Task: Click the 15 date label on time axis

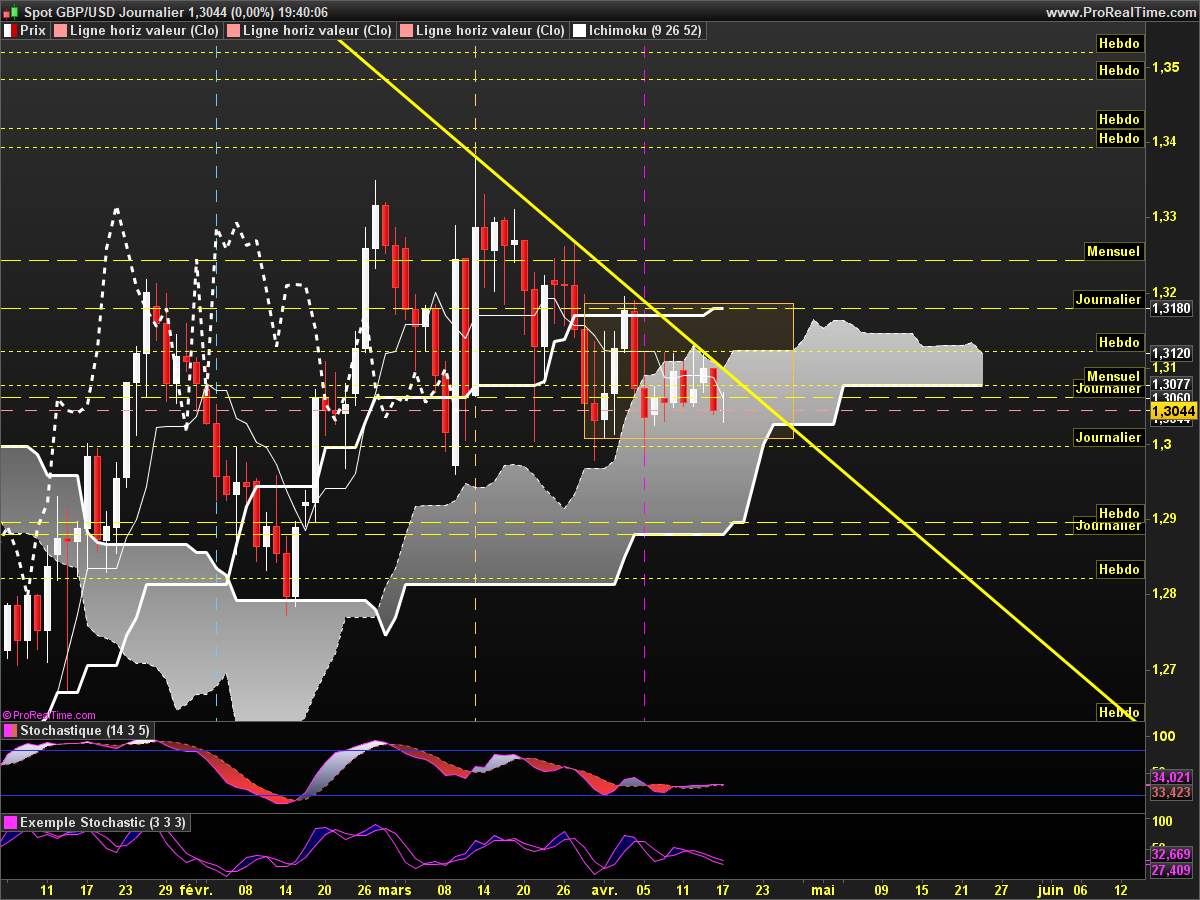Action: 921,889
